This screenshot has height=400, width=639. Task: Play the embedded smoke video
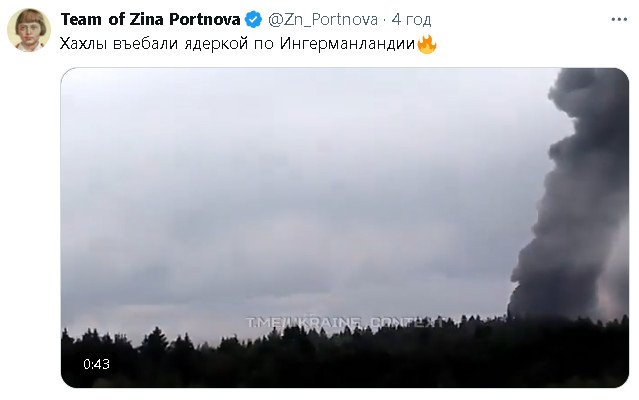point(344,227)
